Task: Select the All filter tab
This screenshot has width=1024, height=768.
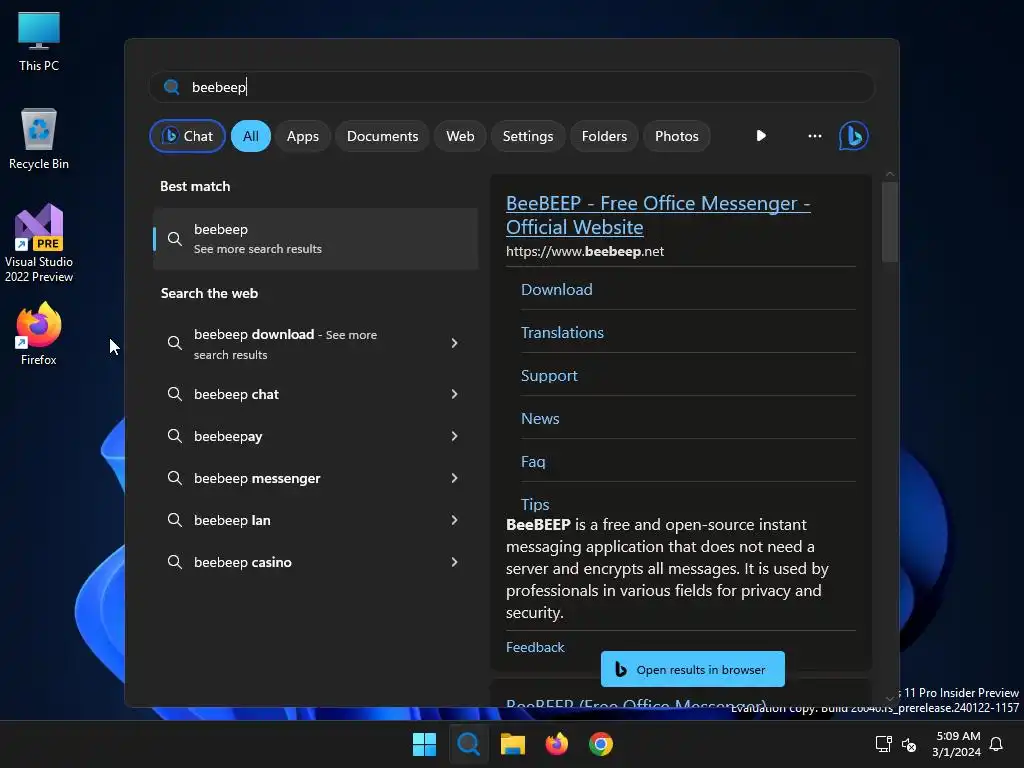Action: 251,136
